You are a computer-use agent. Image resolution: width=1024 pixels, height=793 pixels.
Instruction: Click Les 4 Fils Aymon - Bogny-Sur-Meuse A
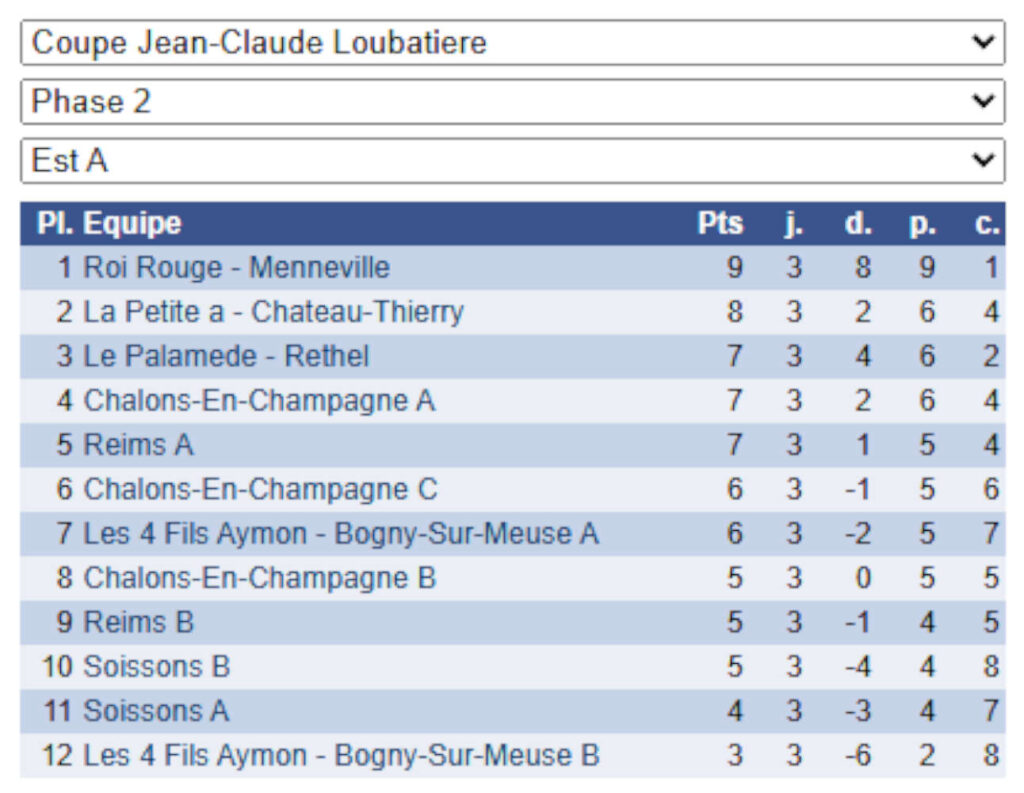[x=341, y=534]
